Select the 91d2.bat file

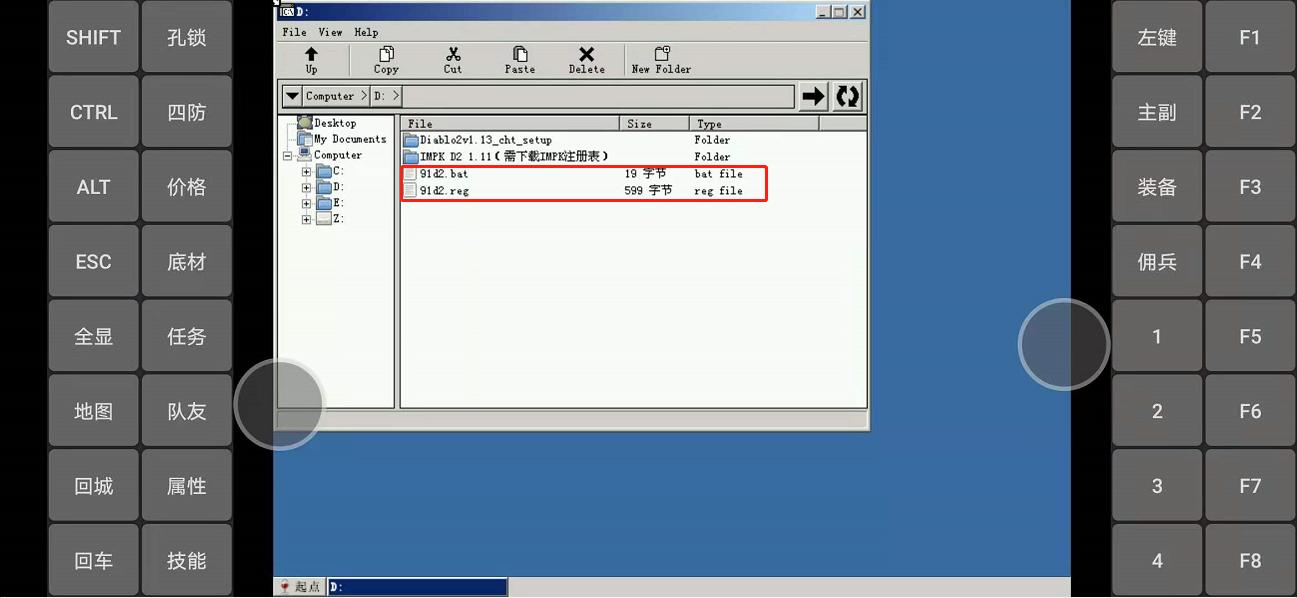[x=436, y=174]
